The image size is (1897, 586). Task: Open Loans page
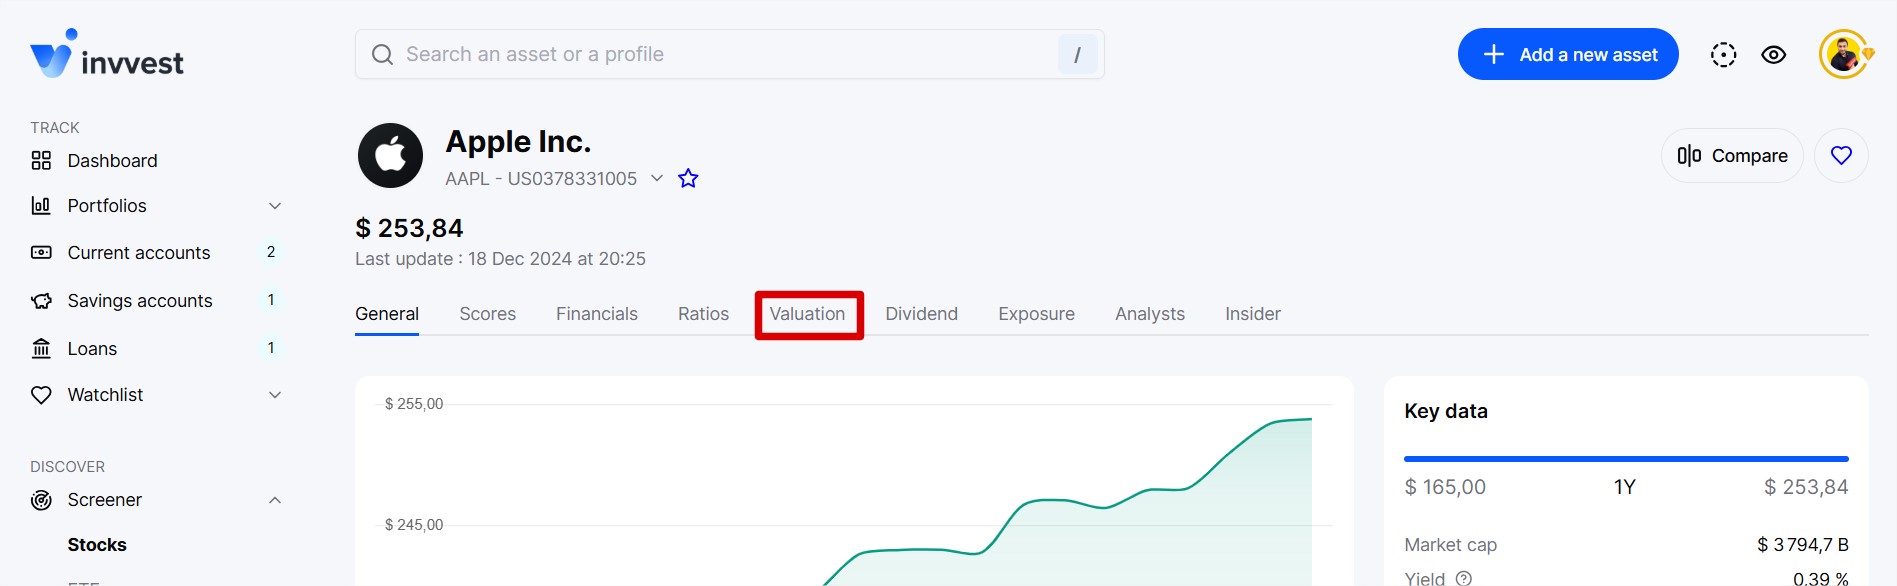[x=92, y=348]
